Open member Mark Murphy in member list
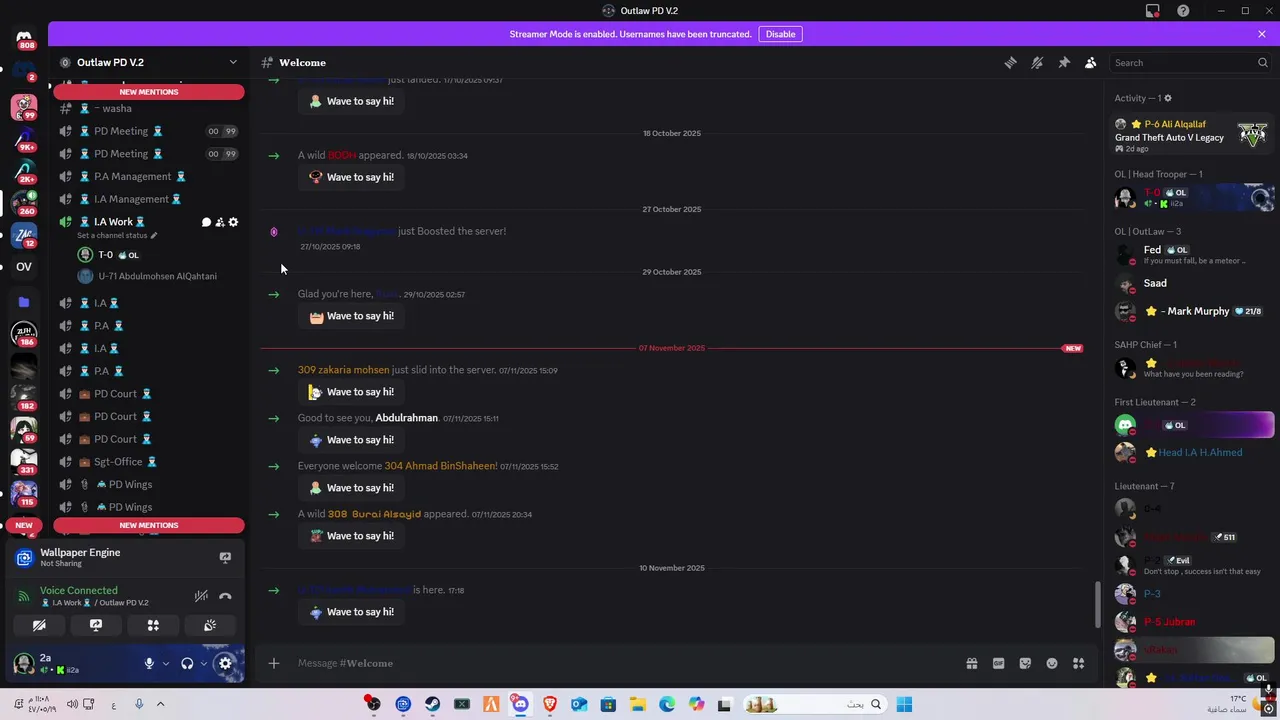This screenshot has height=720, width=1280. point(1193,311)
